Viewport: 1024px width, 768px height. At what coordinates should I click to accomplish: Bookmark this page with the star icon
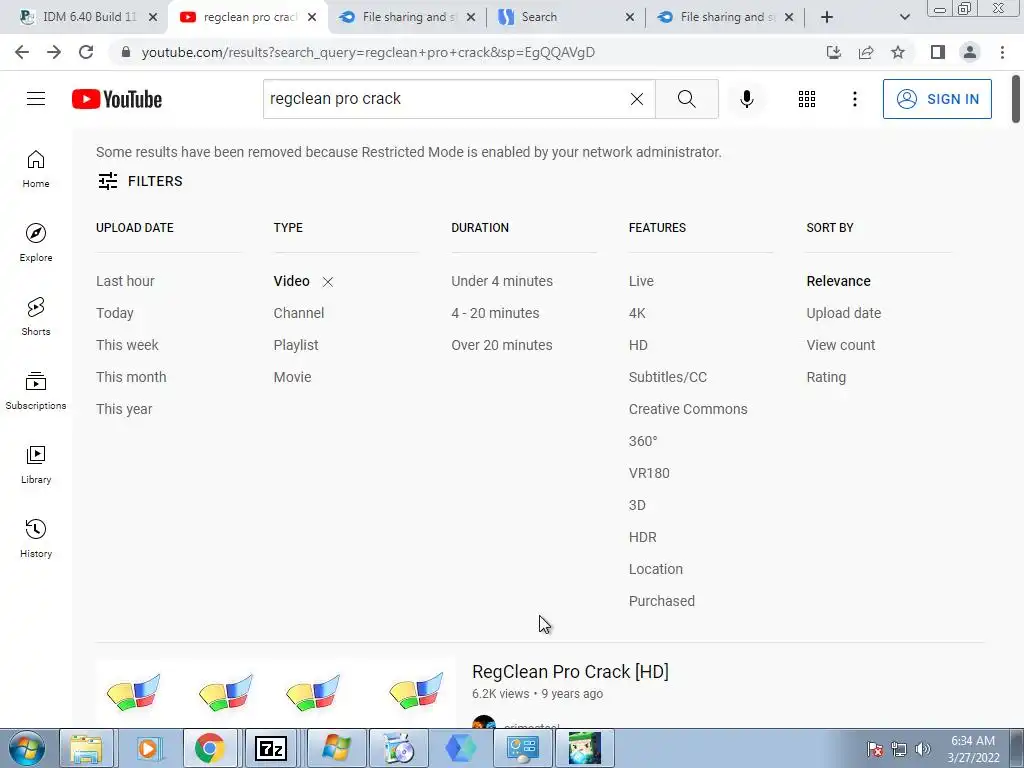coord(898,52)
